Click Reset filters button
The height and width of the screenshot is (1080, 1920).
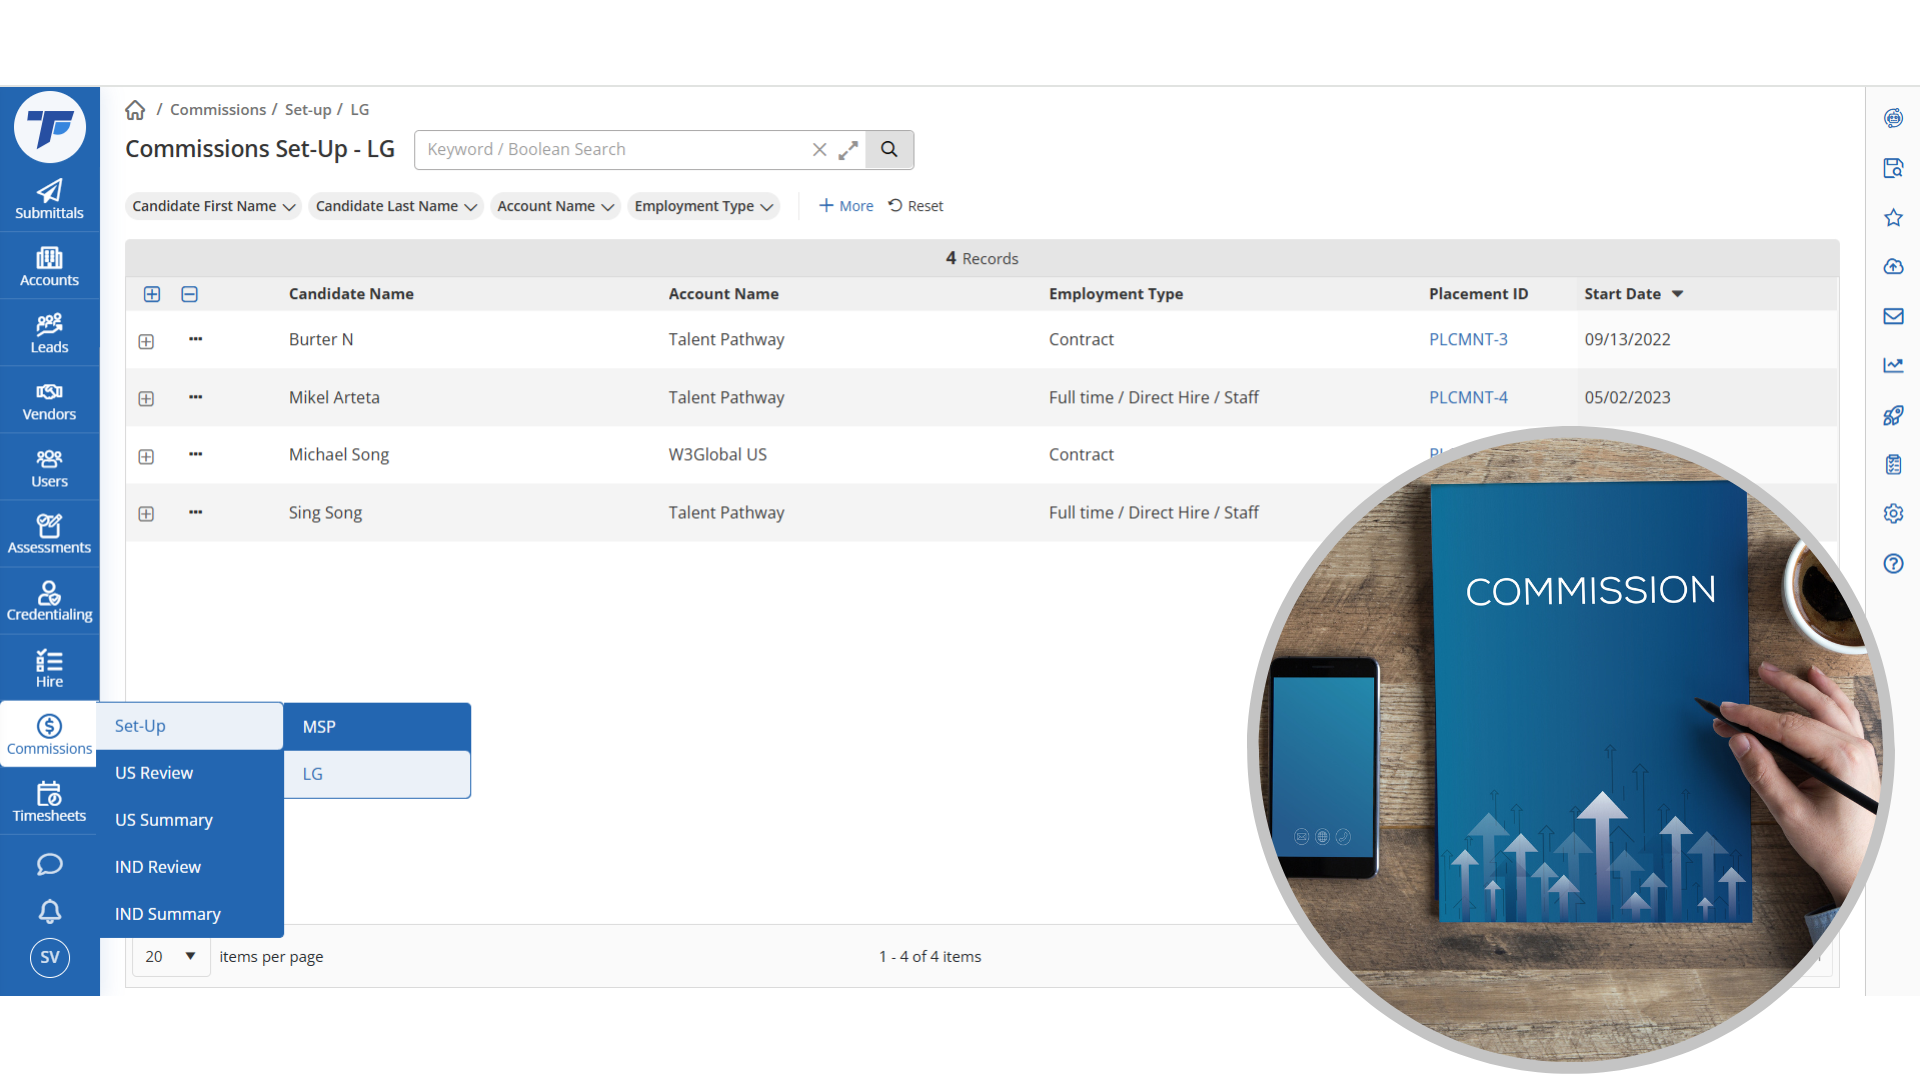coord(916,206)
